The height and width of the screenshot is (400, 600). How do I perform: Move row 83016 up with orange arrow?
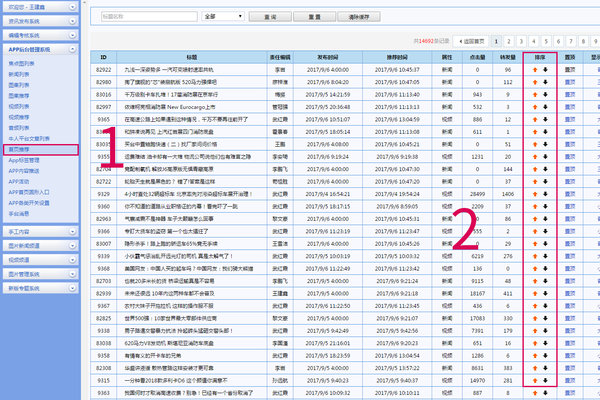[534, 95]
